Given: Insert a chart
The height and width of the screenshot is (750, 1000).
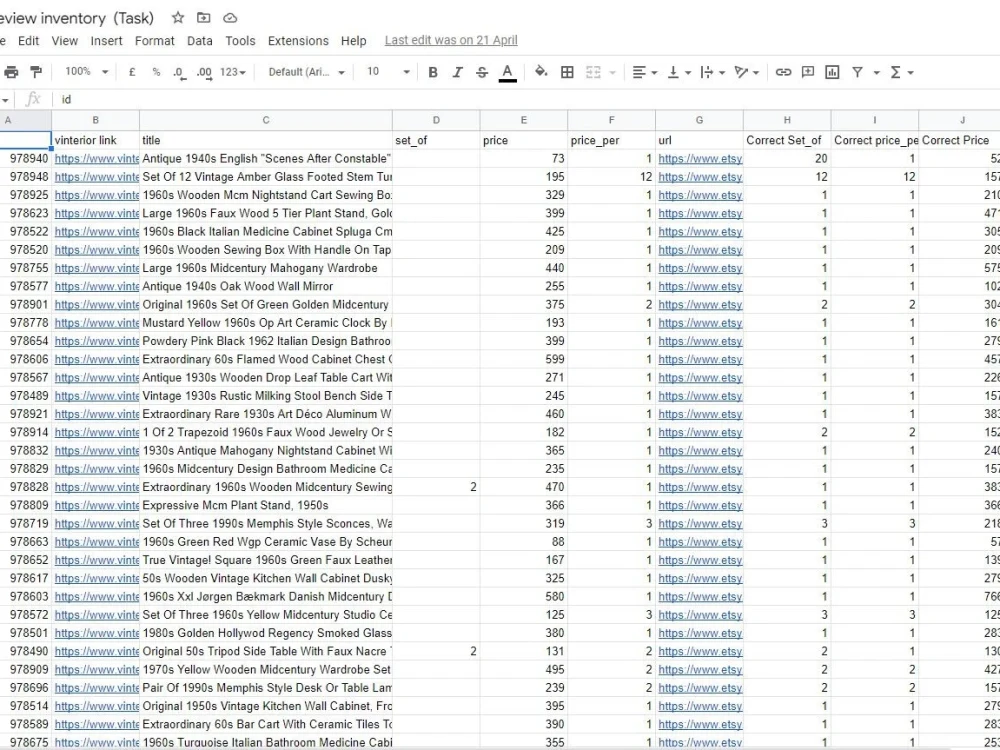Looking at the screenshot, I should (x=832, y=72).
